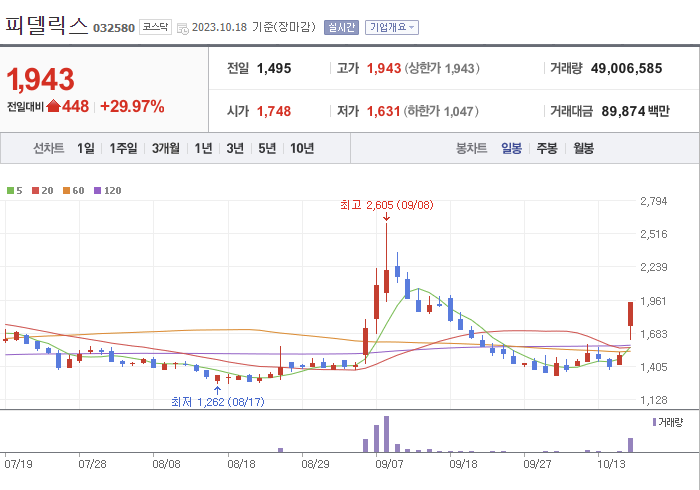
Task: Click the current price 1,943
Action: pyautogui.click(x=40, y=79)
